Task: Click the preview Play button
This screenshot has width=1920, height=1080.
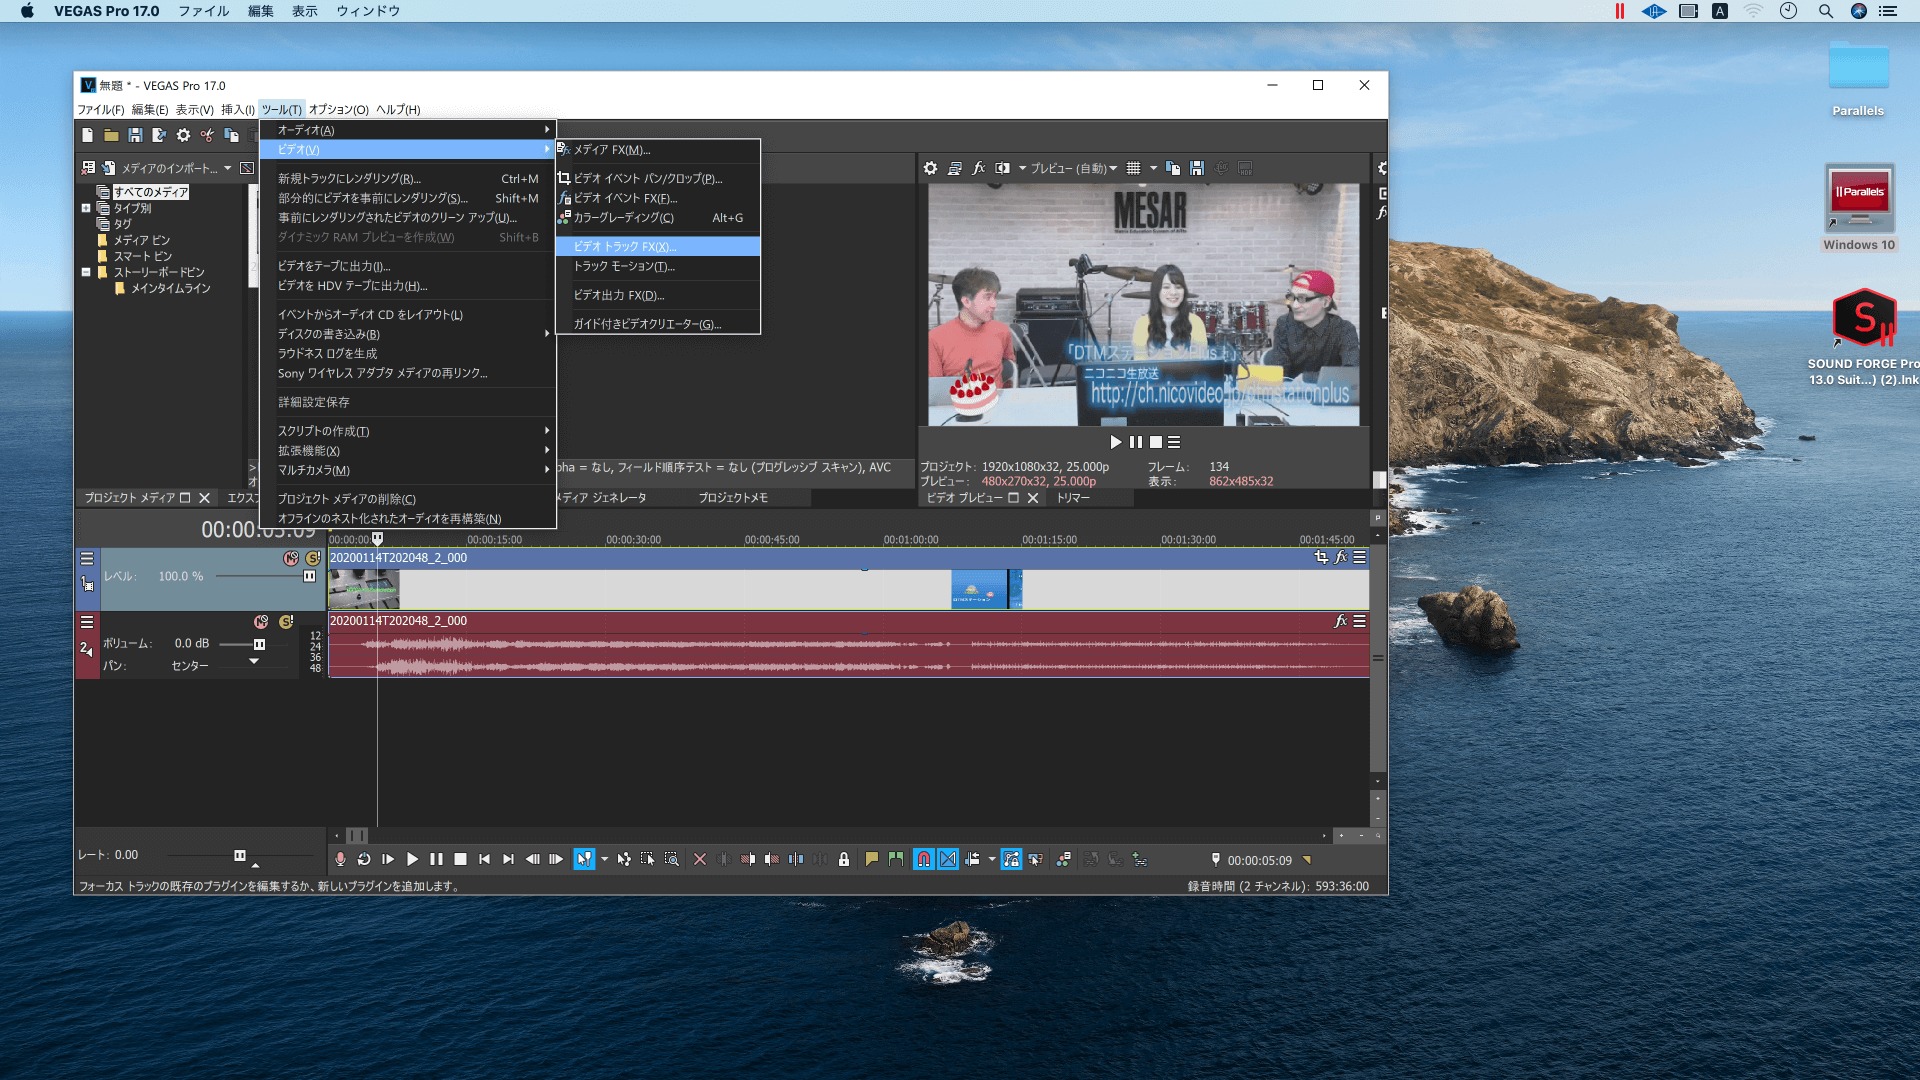Action: (1116, 442)
